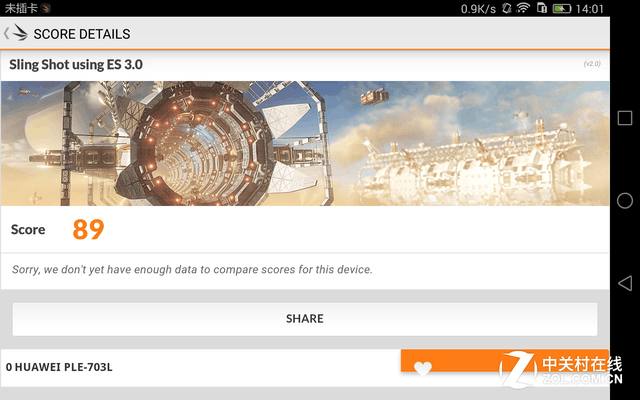Click the 3DMark logo in the header

pos(20,33)
